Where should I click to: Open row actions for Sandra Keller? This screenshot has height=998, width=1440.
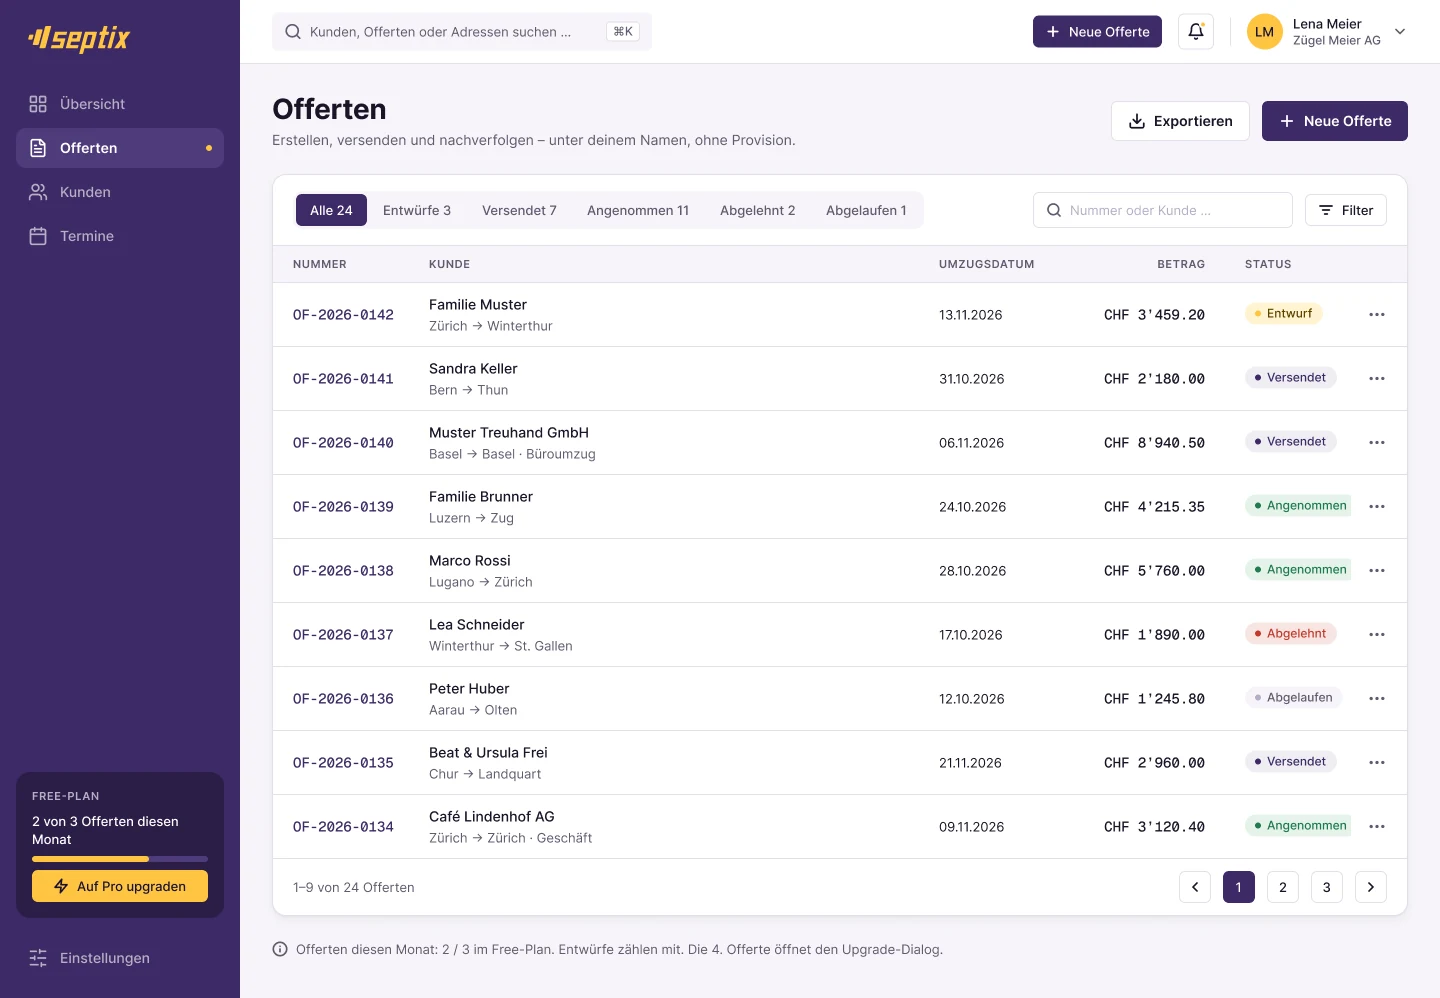tap(1377, 379)
